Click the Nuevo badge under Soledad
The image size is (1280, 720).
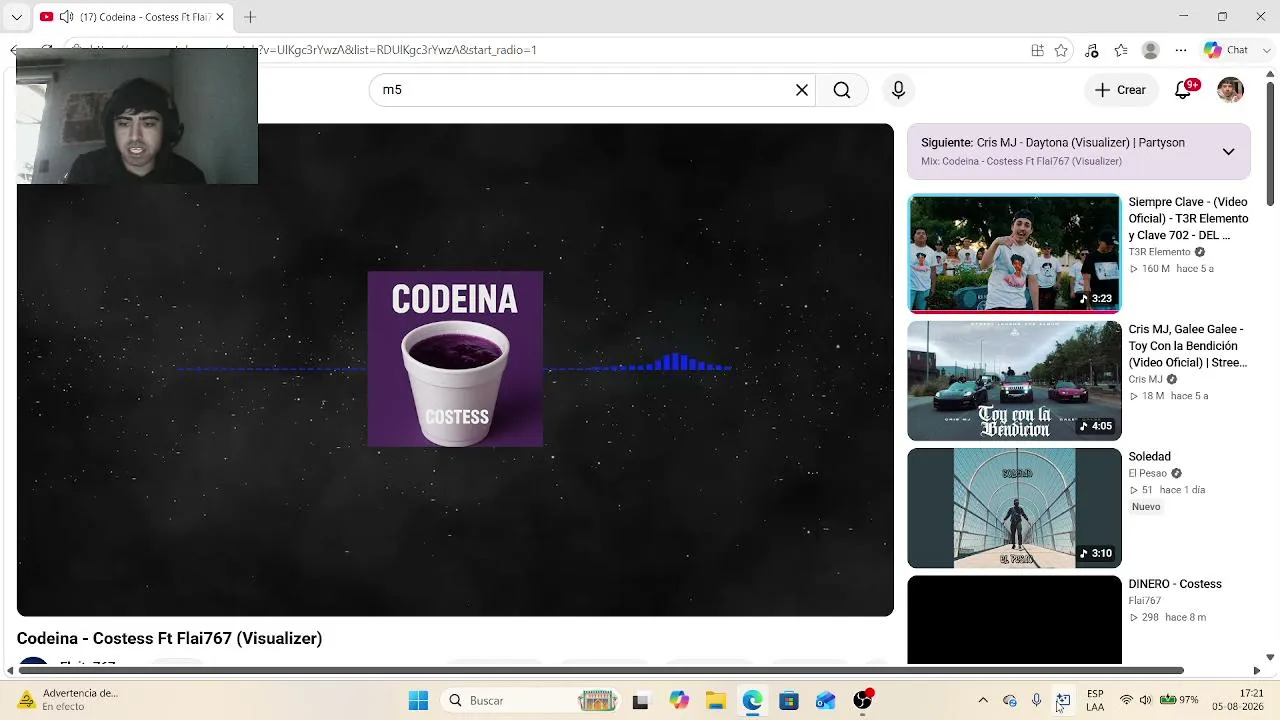pos(1146,507)
